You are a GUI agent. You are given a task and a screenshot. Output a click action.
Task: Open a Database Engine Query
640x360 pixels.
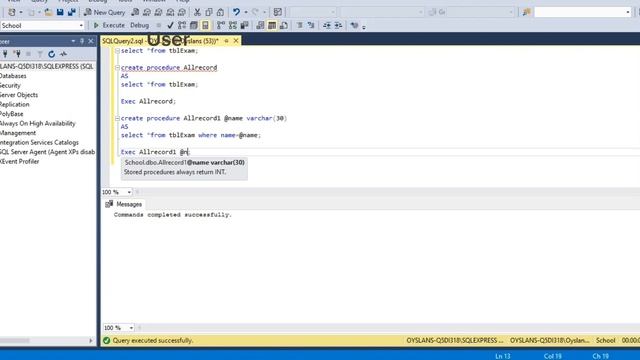click(x=135, y=12)
